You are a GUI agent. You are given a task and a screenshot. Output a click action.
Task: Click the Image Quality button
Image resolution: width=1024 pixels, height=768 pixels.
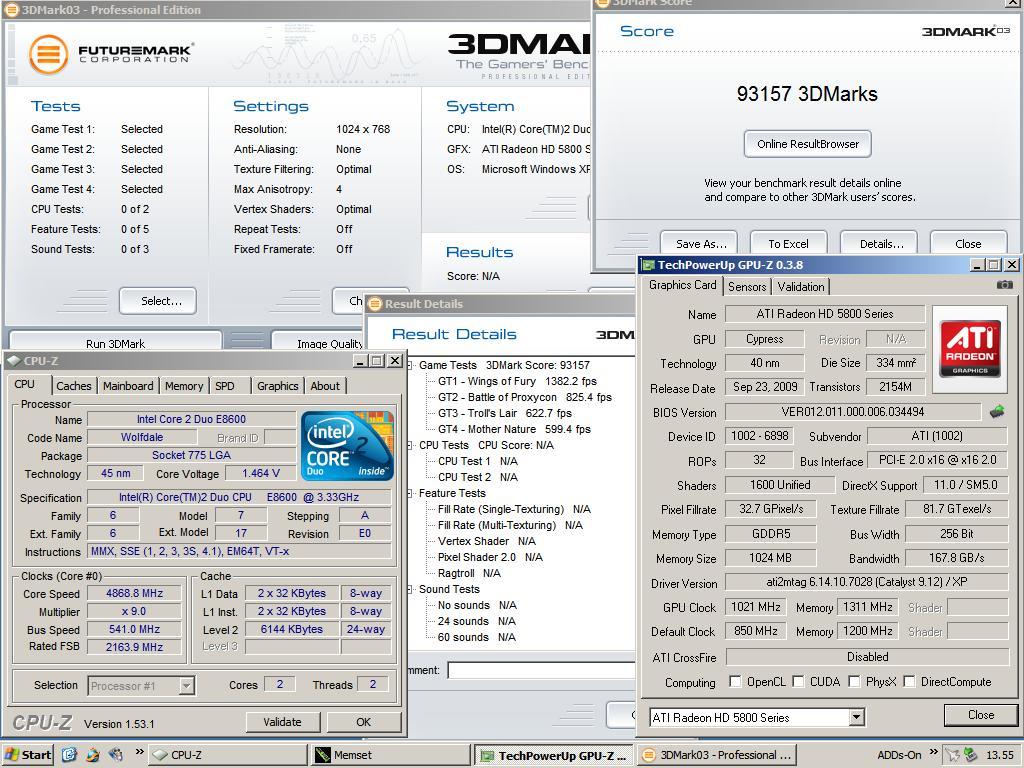[320, 342]
